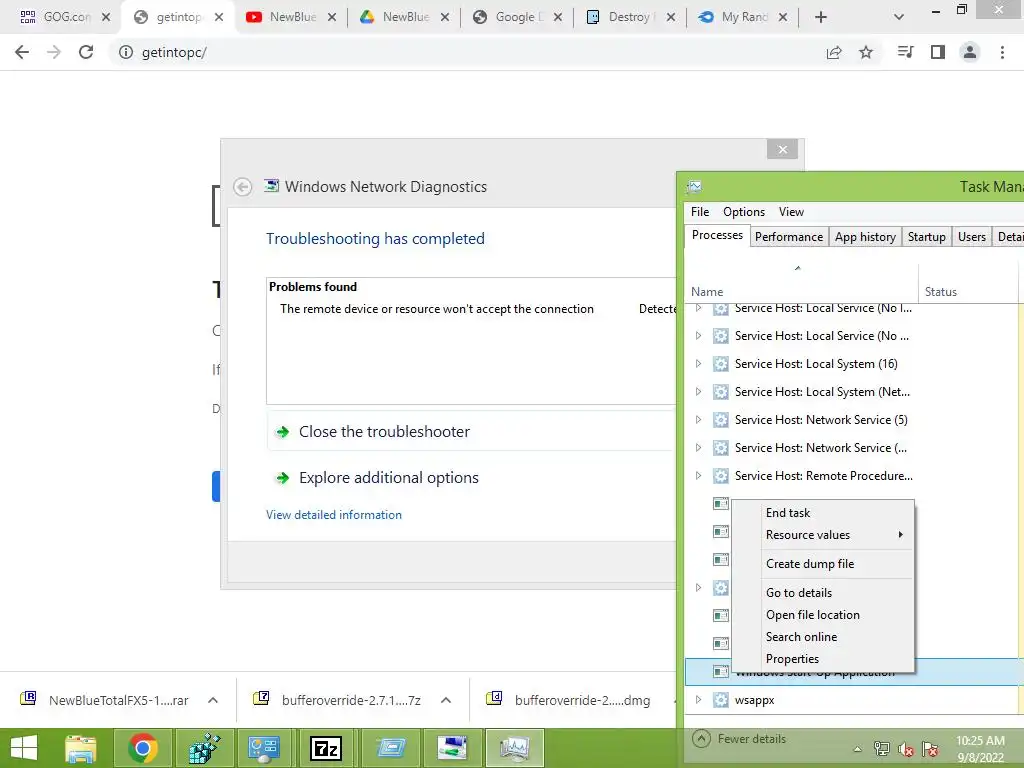
Task: Open a new Chrome tab
Action: (821, 18)
